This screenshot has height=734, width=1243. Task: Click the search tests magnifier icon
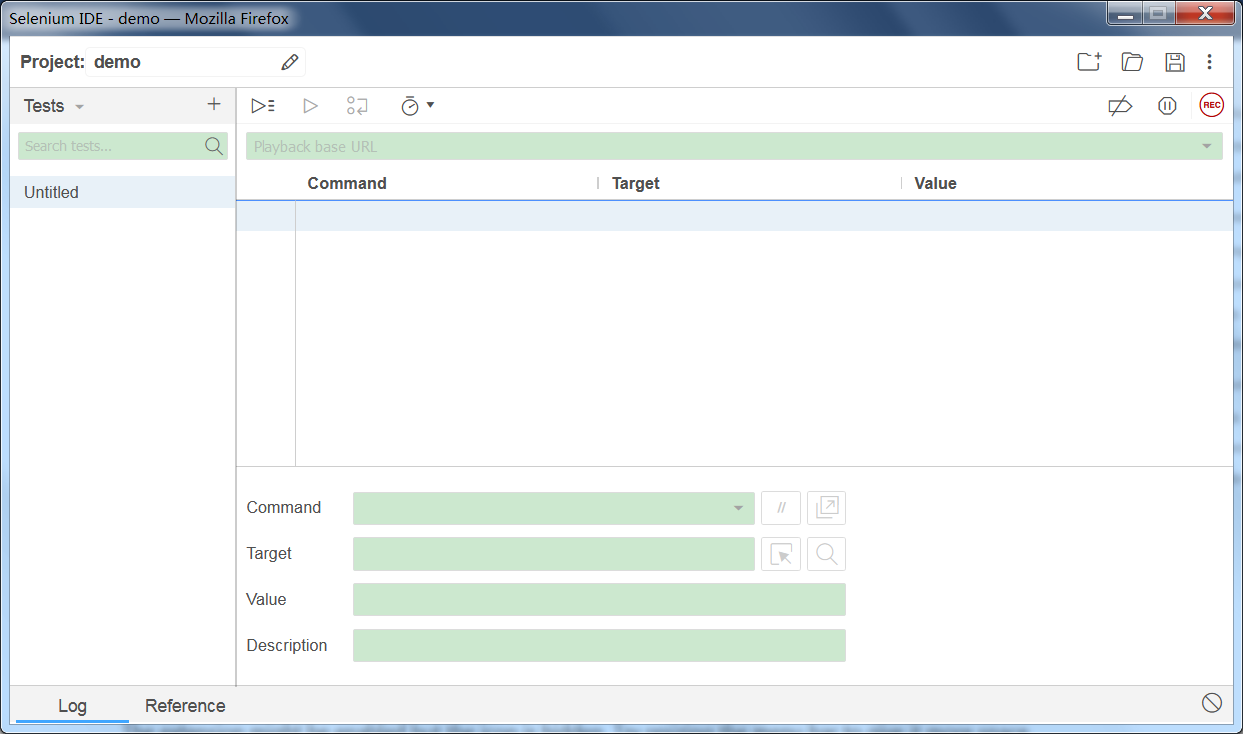point(214,146)
